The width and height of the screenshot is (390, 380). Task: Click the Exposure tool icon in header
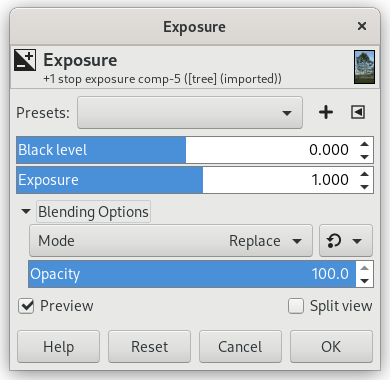tap(25, 60)
